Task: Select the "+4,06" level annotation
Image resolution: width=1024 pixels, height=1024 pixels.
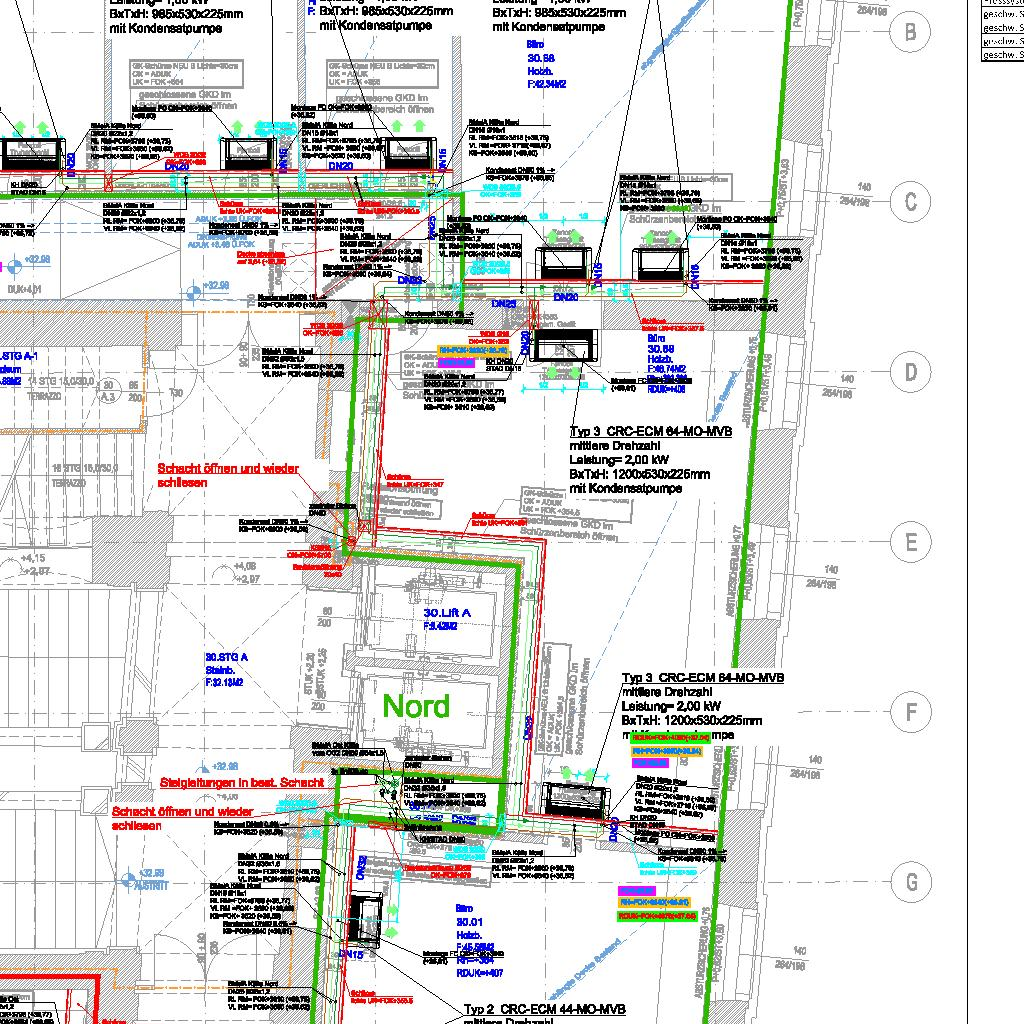Action: pyautogui.click(x=244, y=566)
